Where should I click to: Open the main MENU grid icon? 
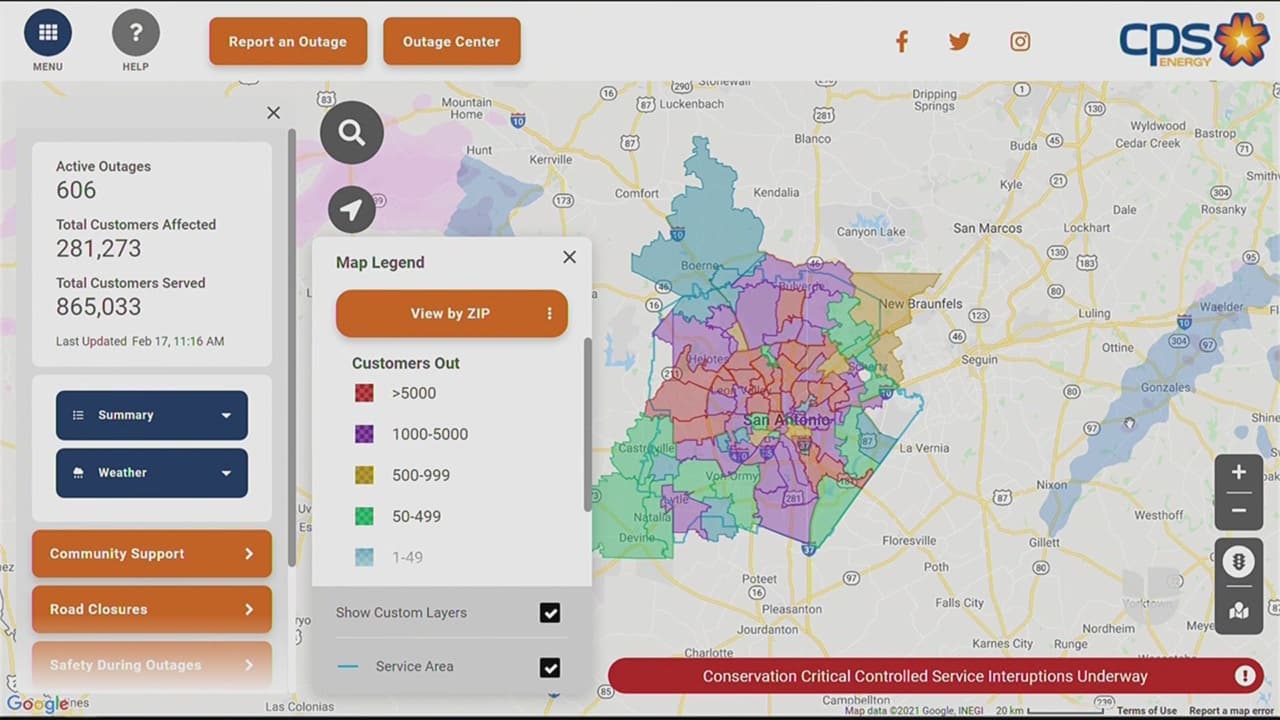tap(47, 32)
